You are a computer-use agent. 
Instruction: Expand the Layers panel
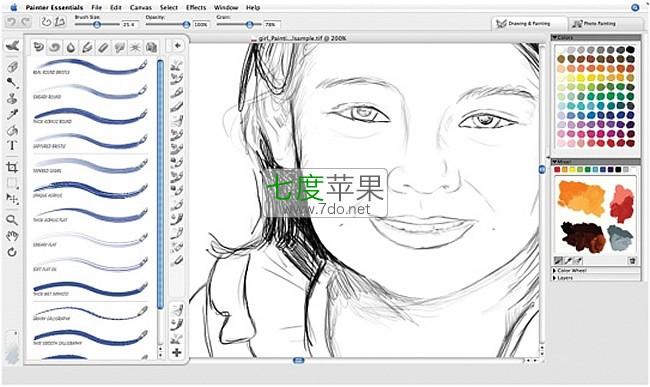click(555, 278)
